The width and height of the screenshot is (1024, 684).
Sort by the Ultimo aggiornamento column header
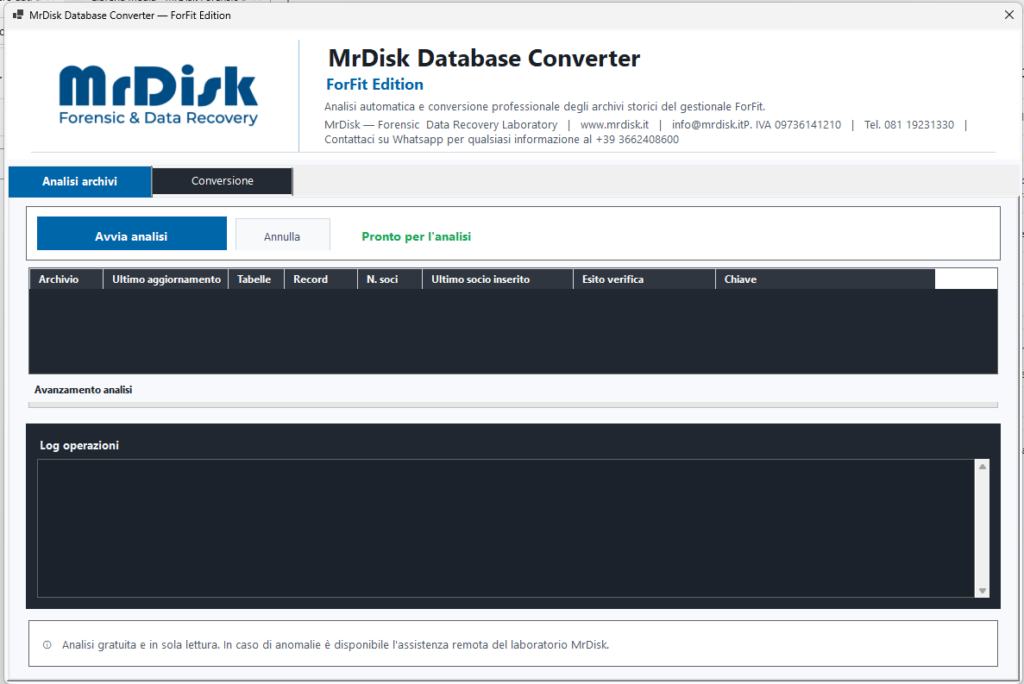coord(166,279)
